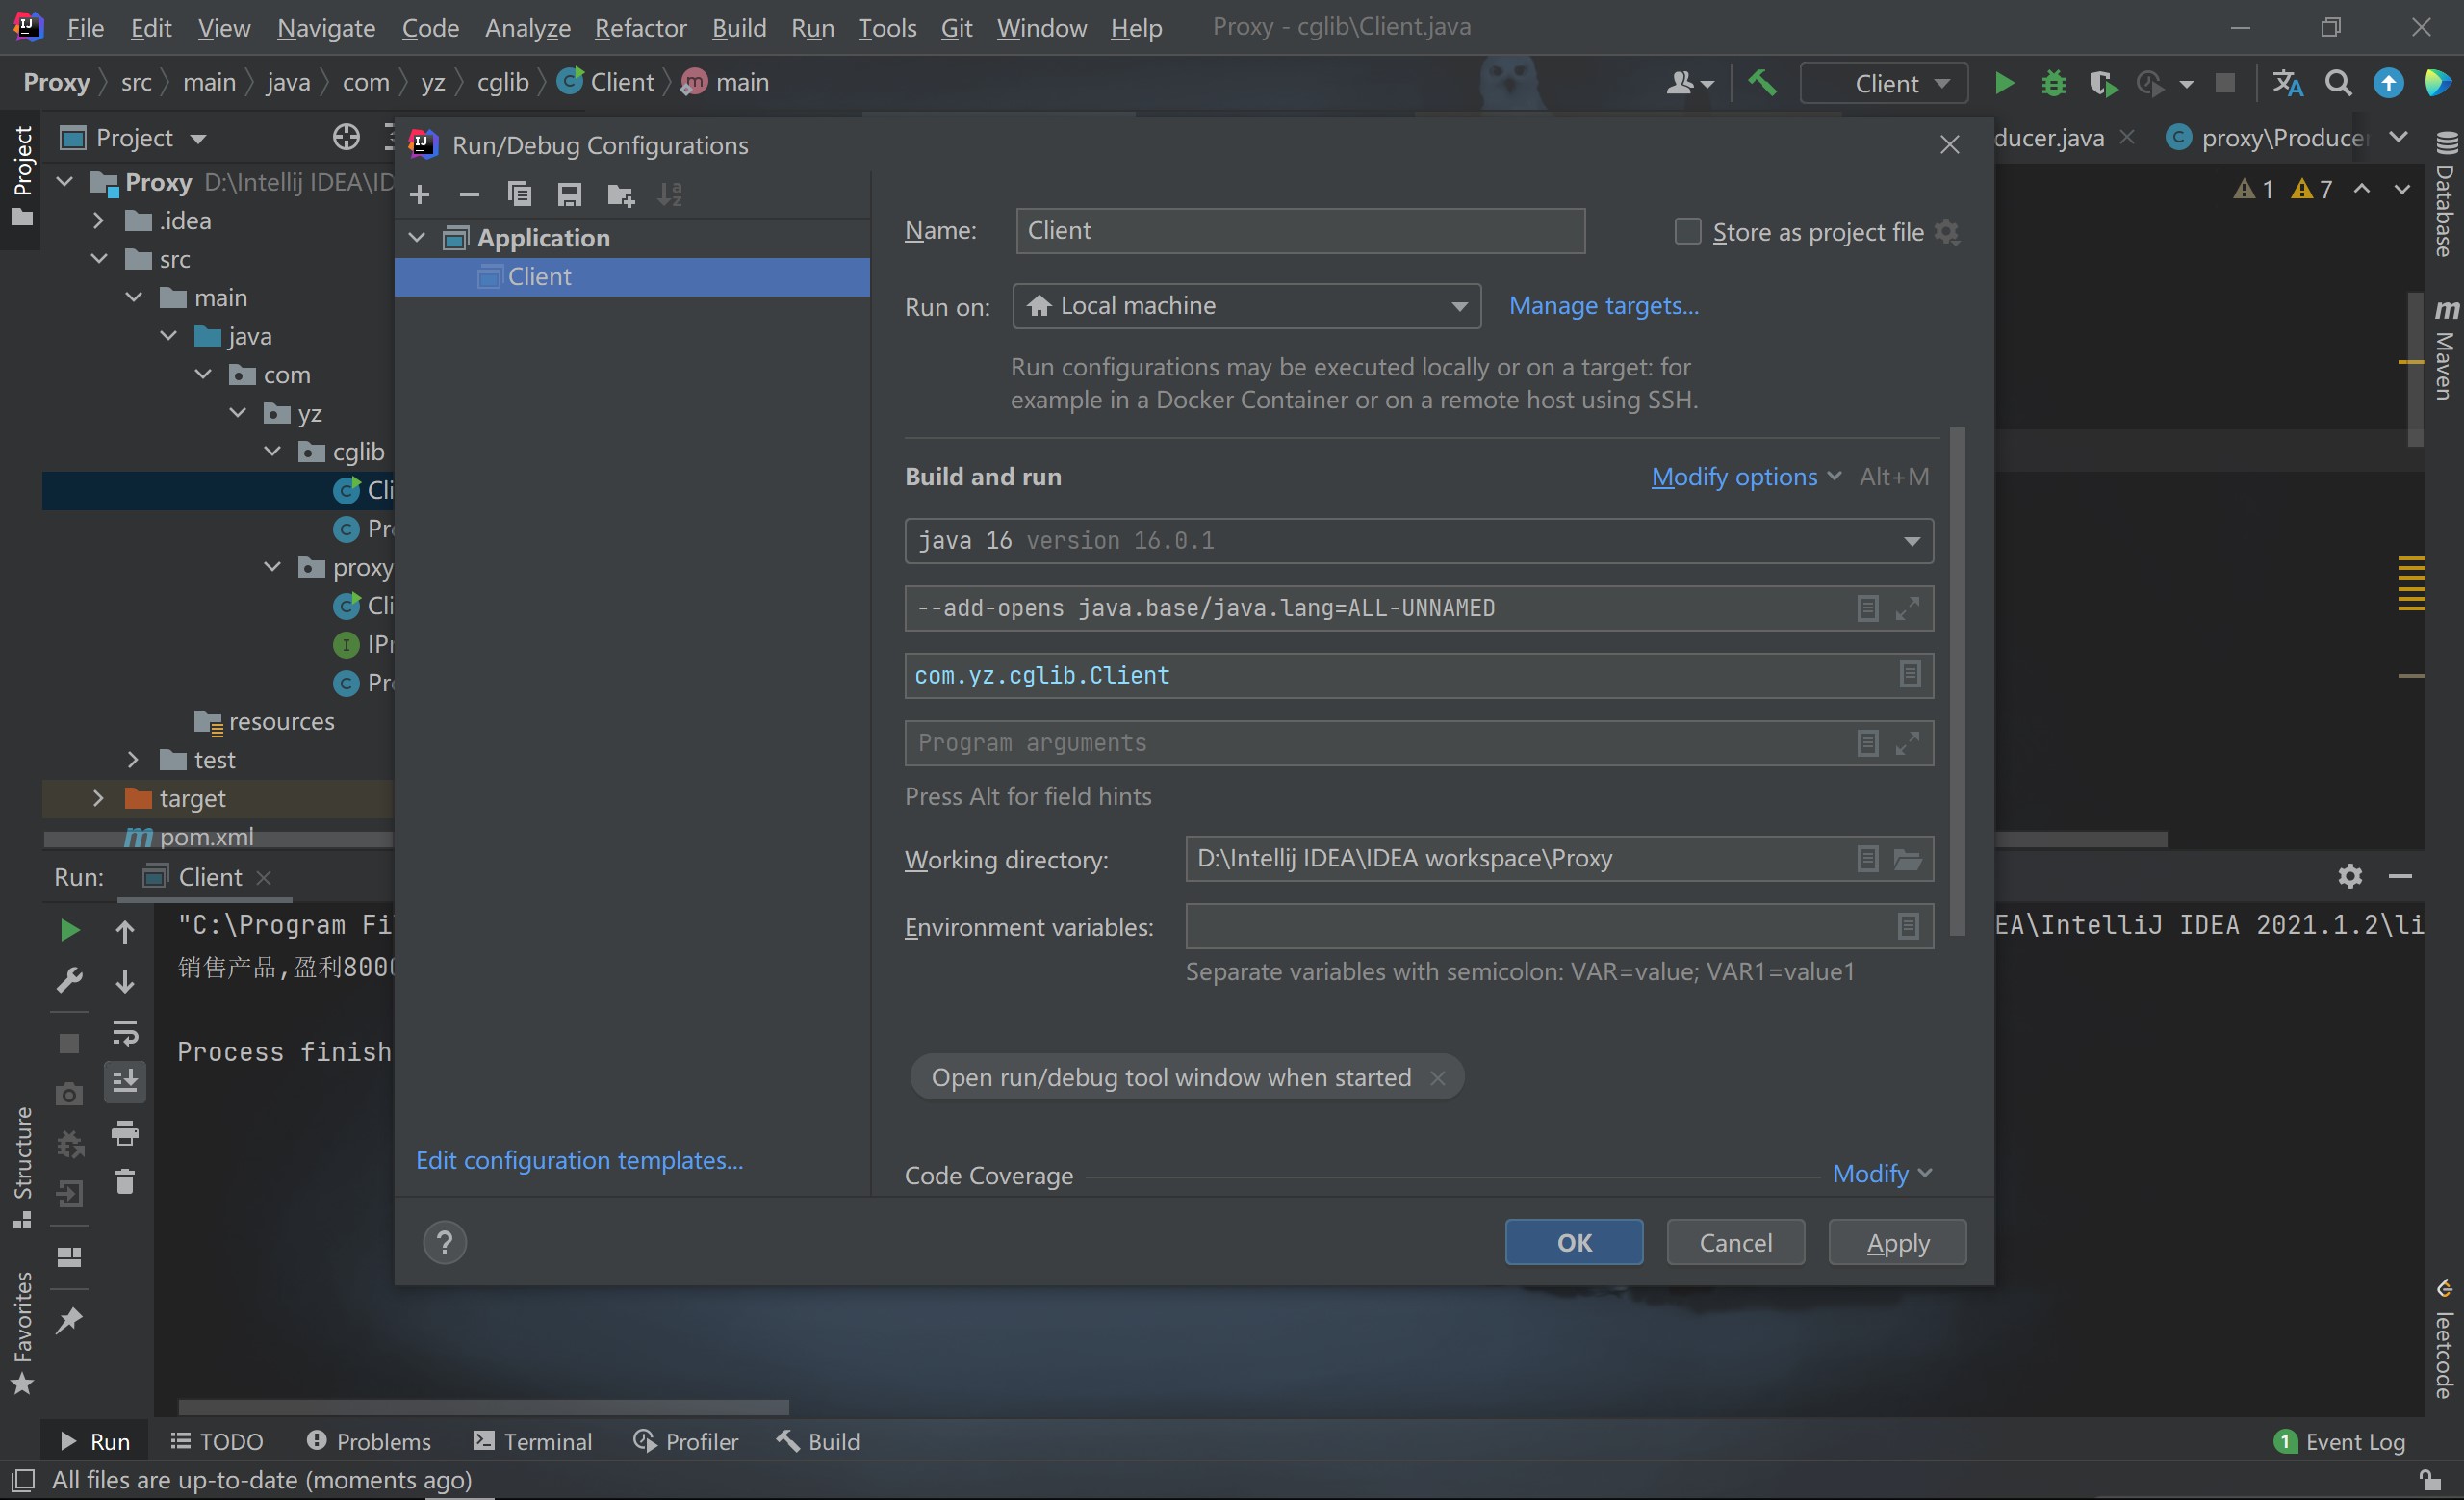Click the copy configuration icon
The image size is (2464, 1500).
(519, 194)
